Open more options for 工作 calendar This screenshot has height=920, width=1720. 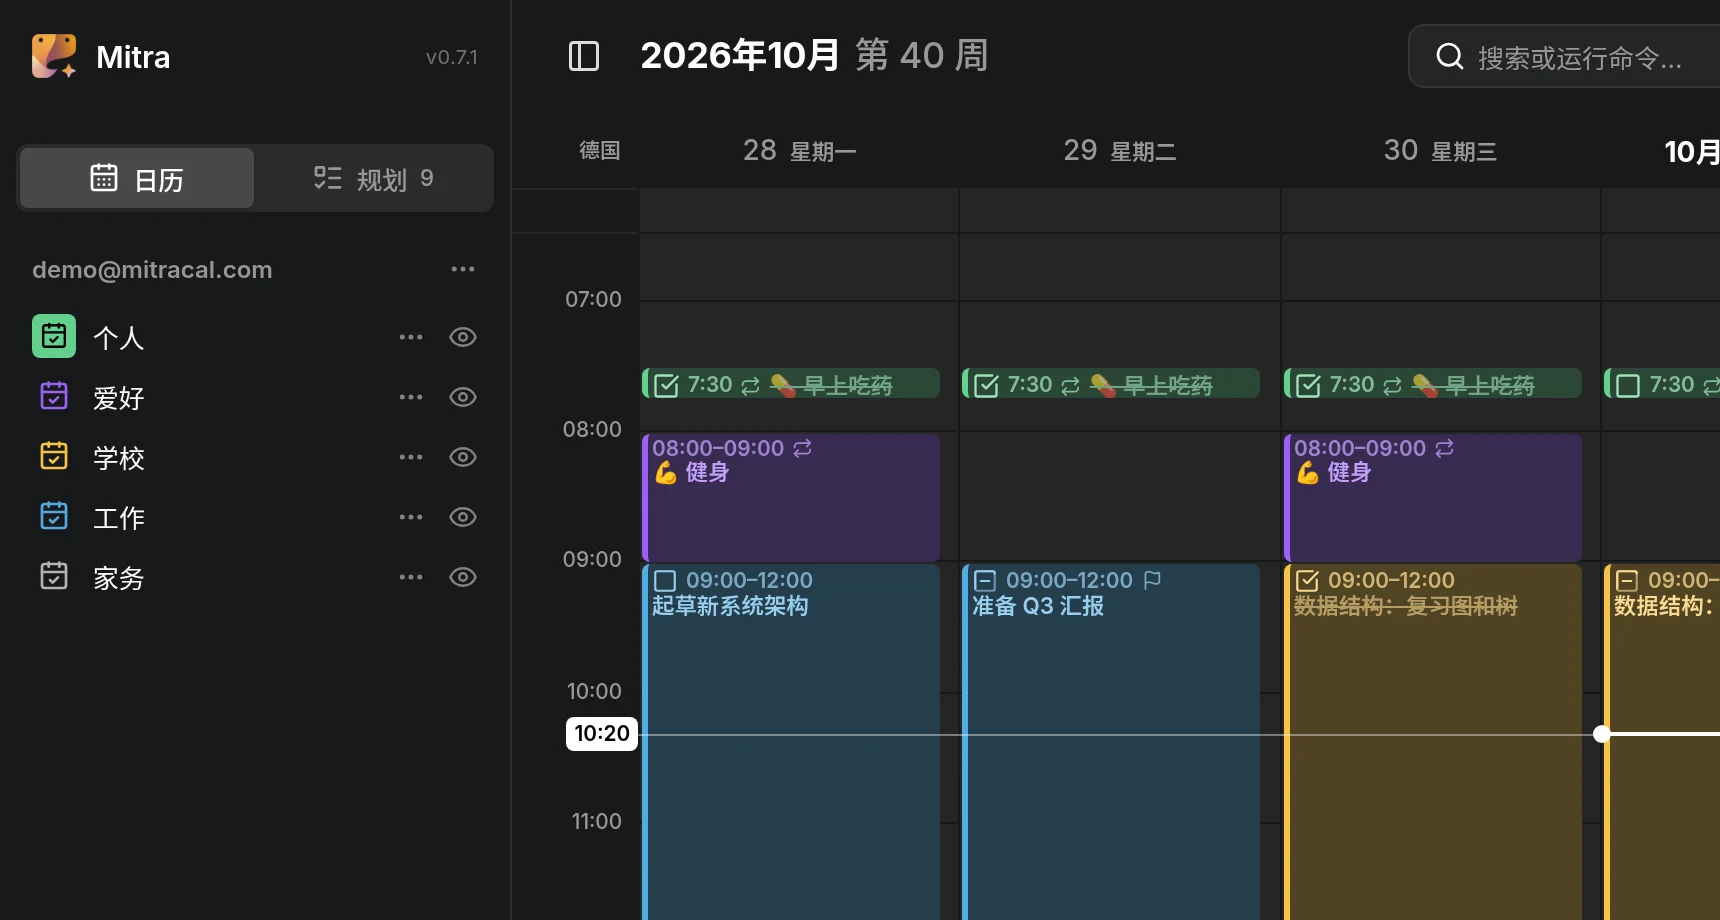(x=411, y=517)
